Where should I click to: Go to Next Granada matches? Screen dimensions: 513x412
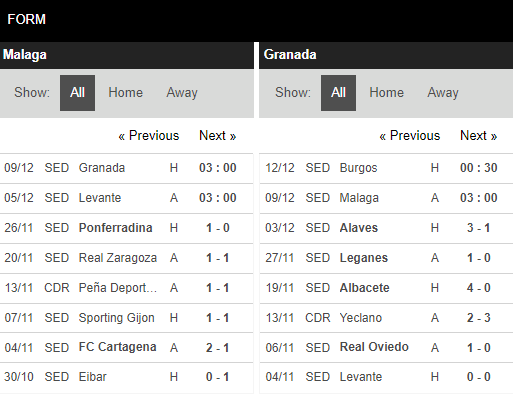tap(479, 136)
